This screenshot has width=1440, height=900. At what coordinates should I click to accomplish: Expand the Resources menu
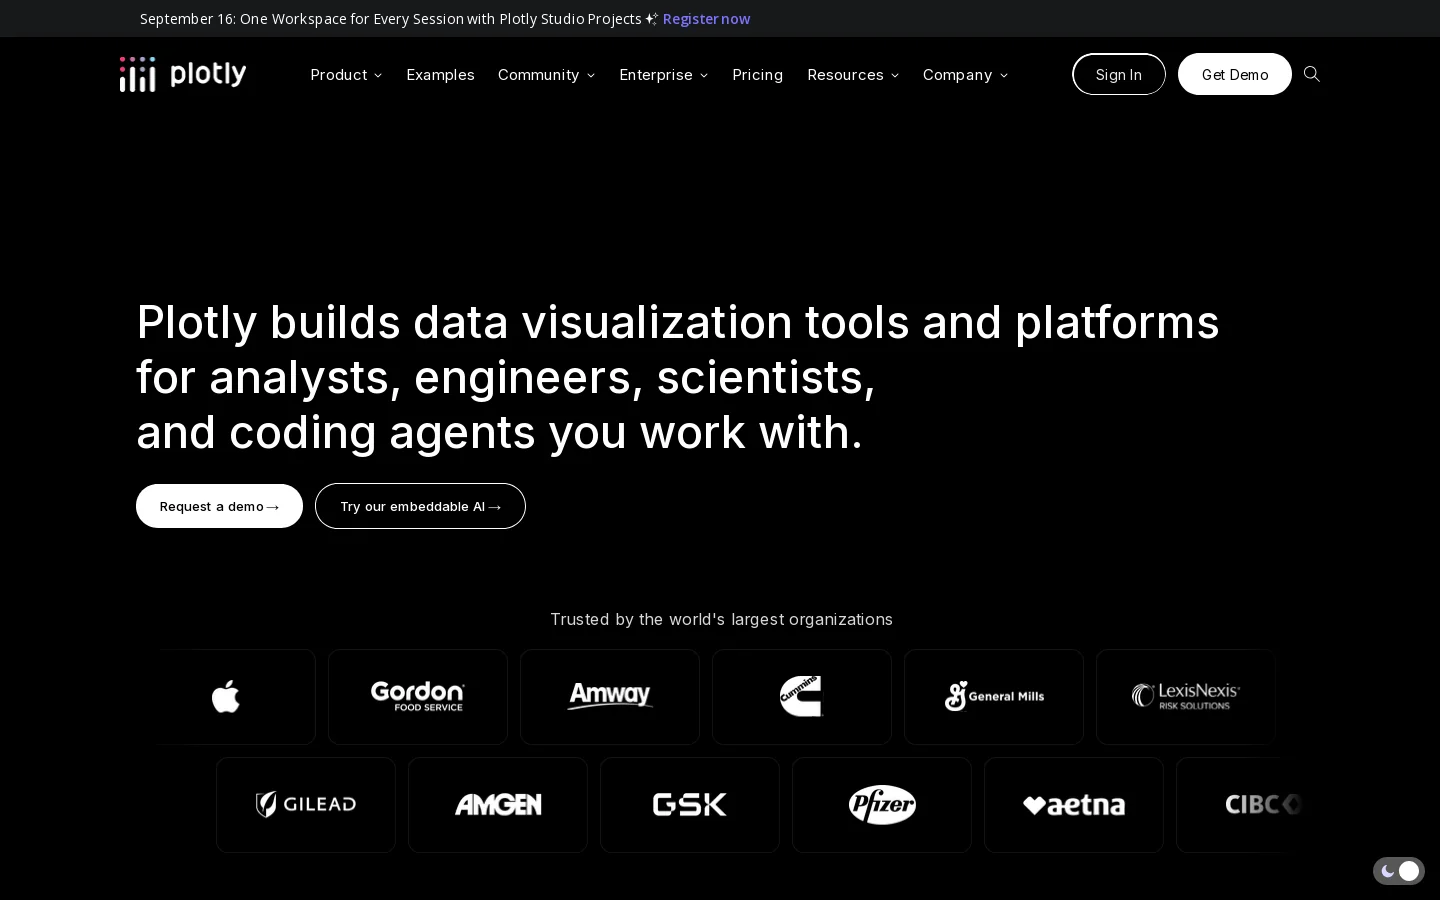(x=853, y=75)
